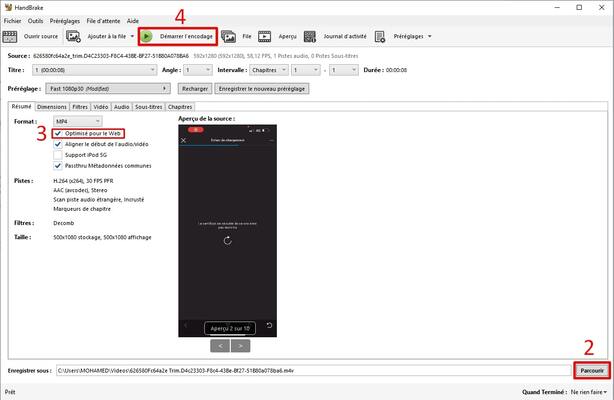Viewport: 614px width, 400px height.
Task: Click the Démarrer l'encodage label
Action: (x=186, y=36)
